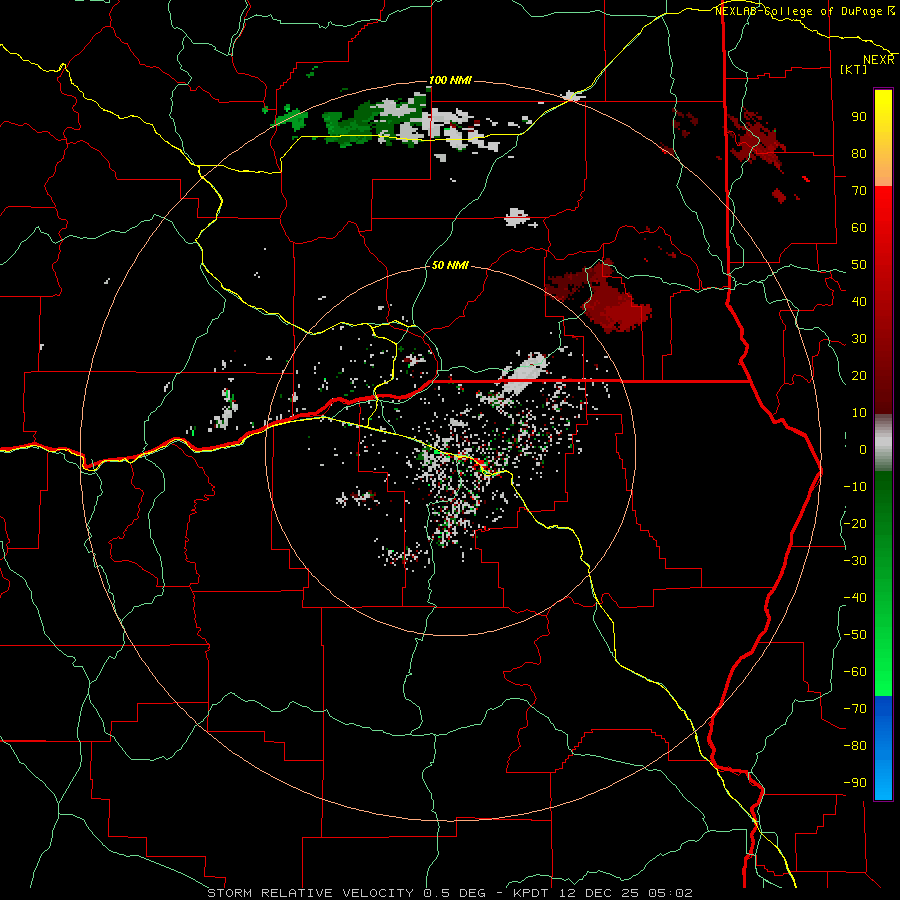Click the "-40" value on velocity scale

pyautogui.click(x=855, y=598)
